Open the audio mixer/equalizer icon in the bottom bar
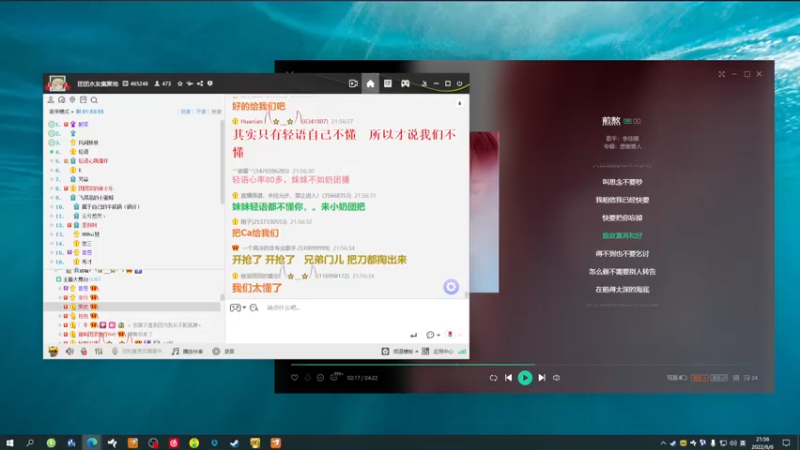This screenshot has width=800, height=450. [98, 351]
